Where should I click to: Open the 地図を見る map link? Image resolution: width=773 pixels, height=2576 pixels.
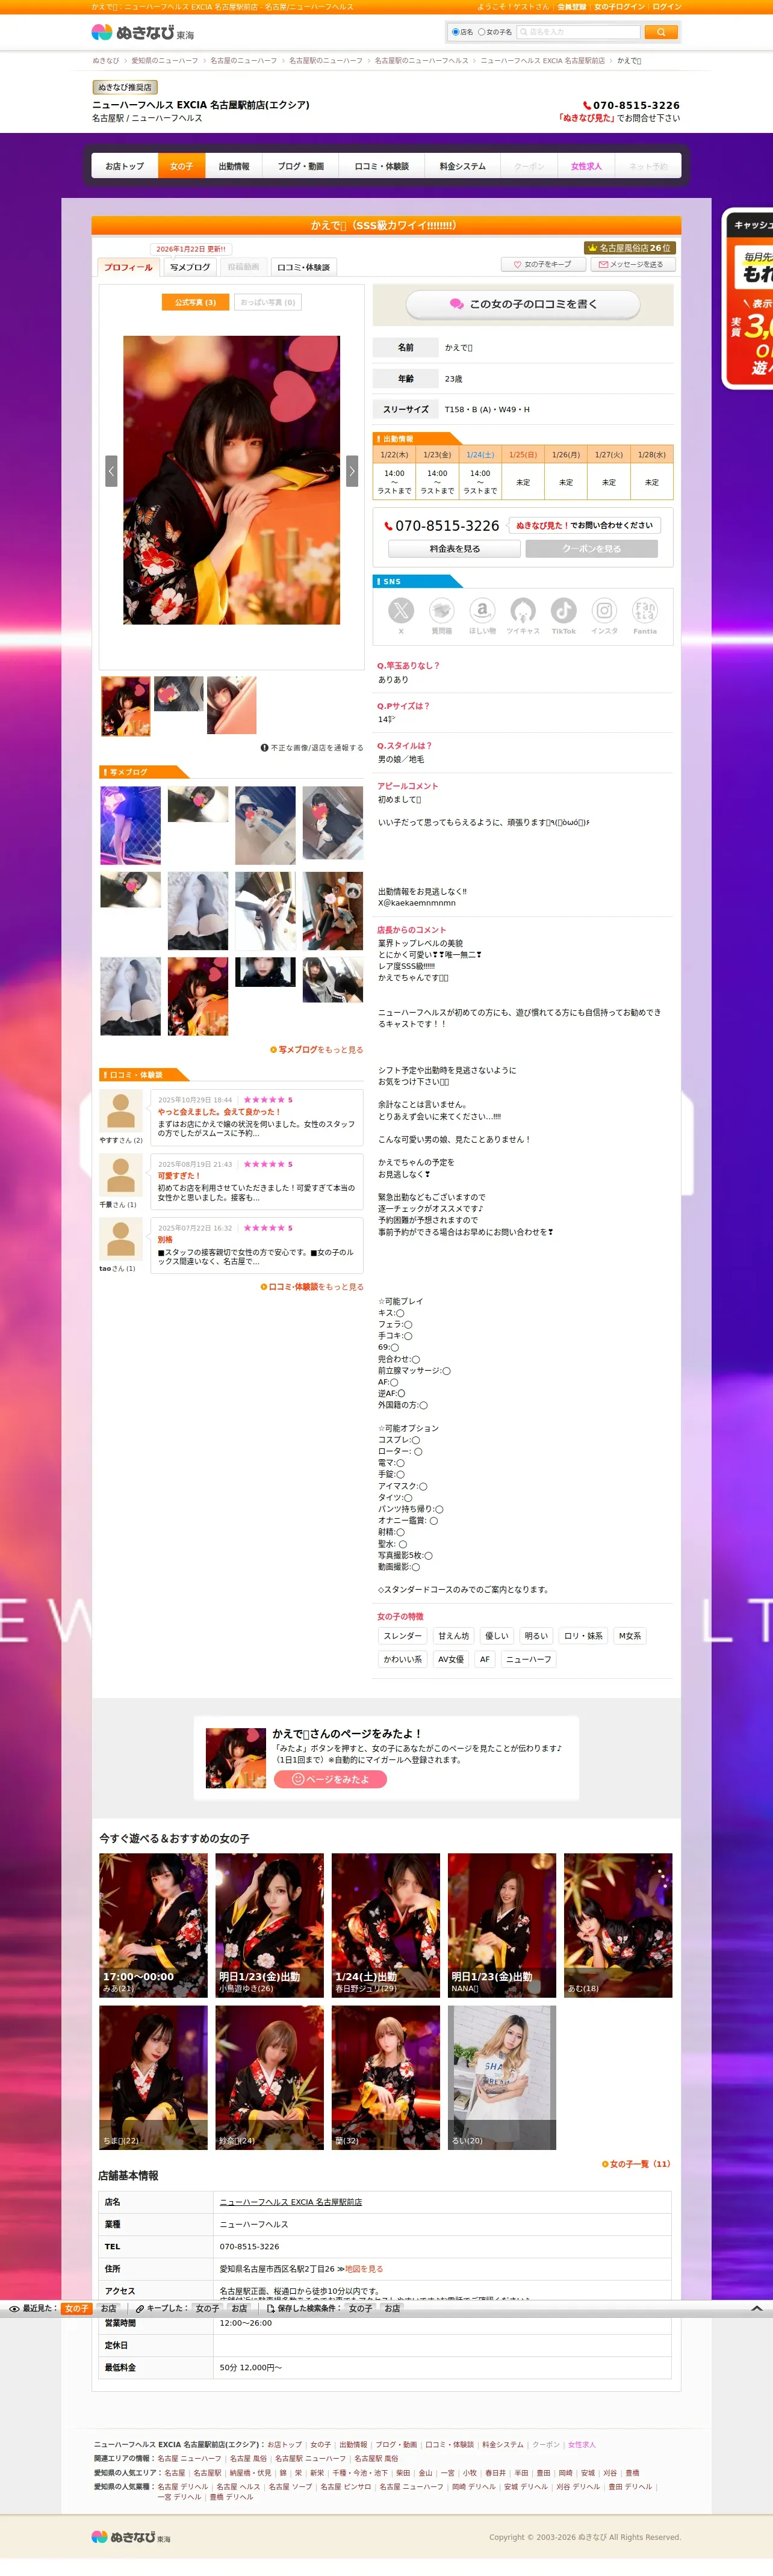click(364, 2269)
